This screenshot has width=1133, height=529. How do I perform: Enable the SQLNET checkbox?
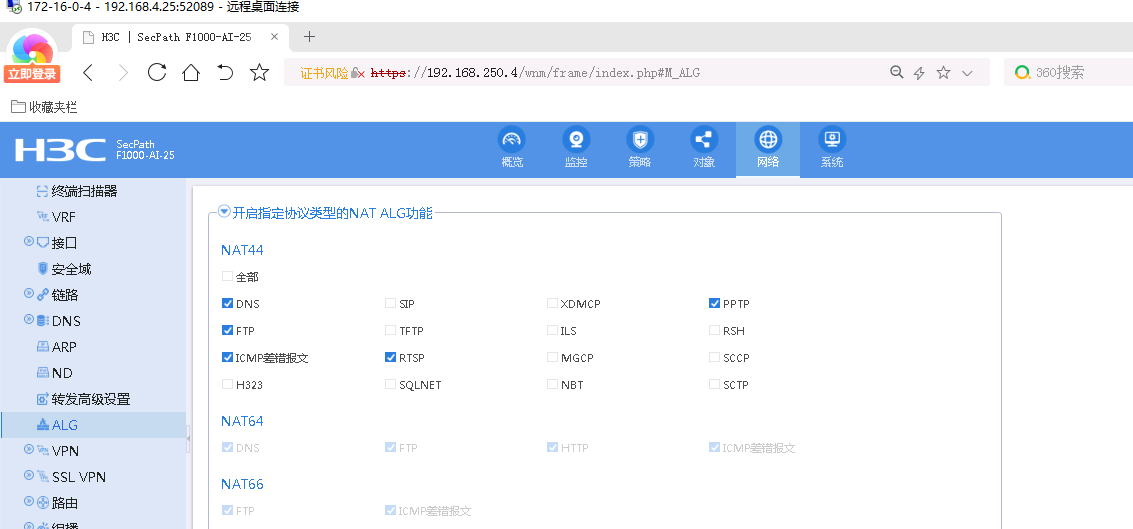point(390,384)
